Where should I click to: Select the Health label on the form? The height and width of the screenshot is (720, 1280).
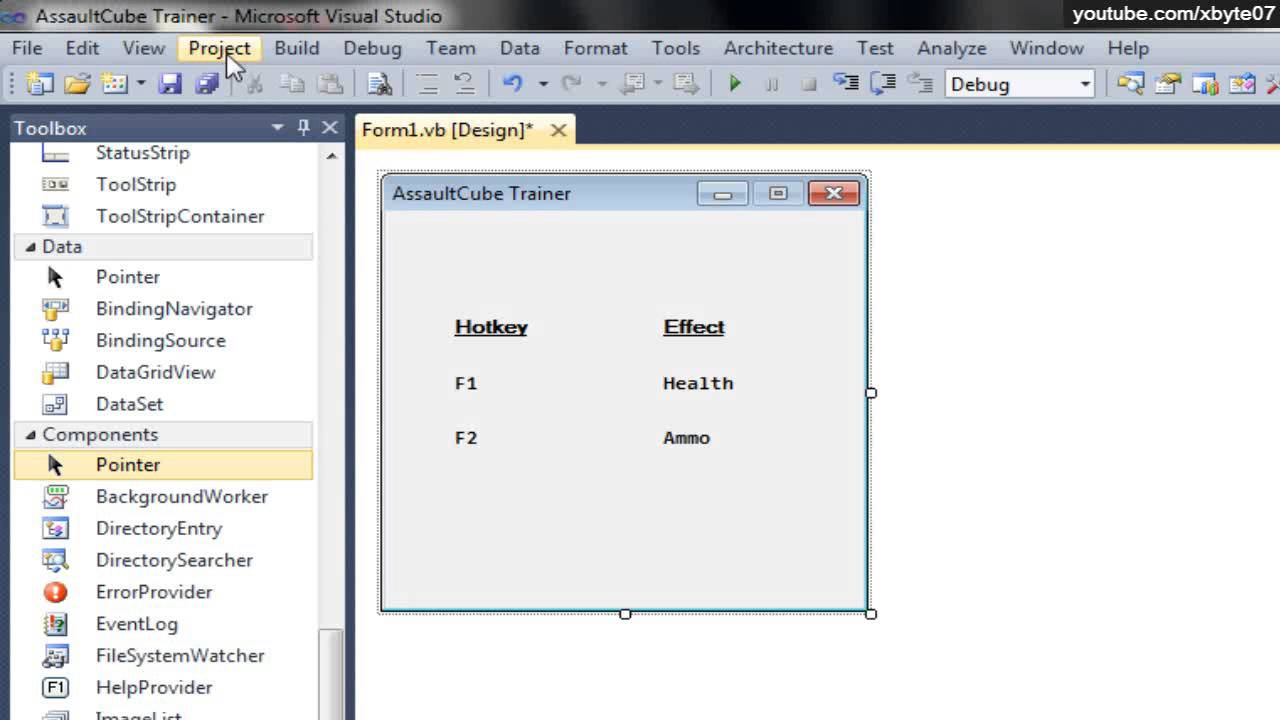pos(698,383)
